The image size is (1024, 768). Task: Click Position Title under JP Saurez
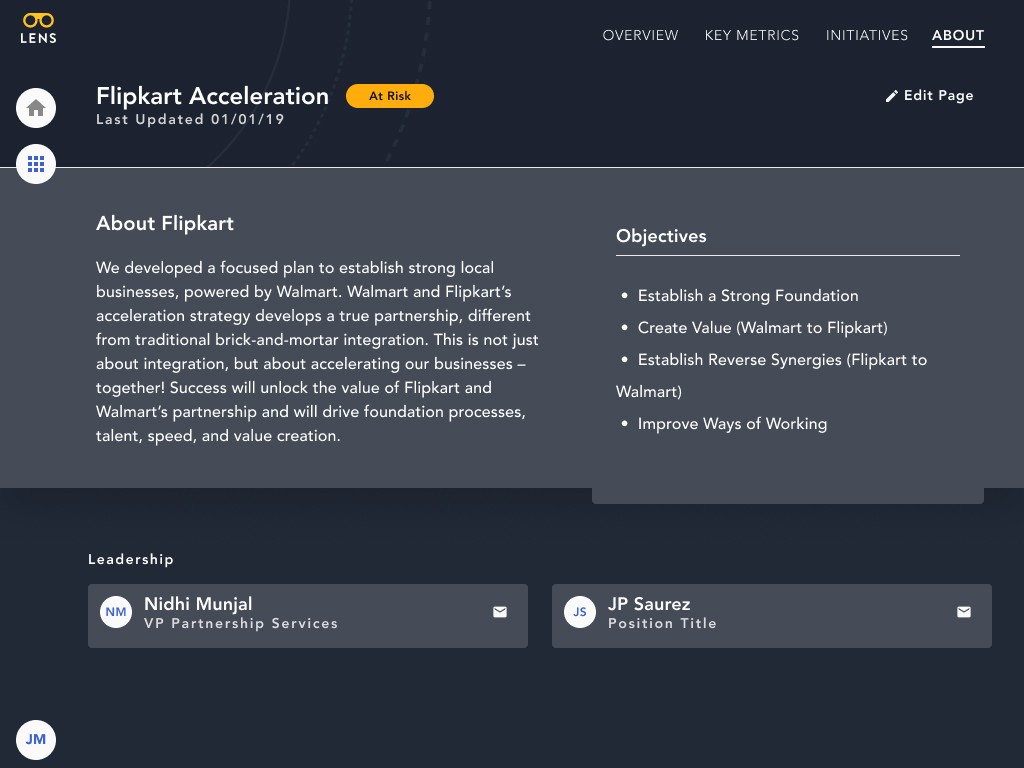point(662,624)
